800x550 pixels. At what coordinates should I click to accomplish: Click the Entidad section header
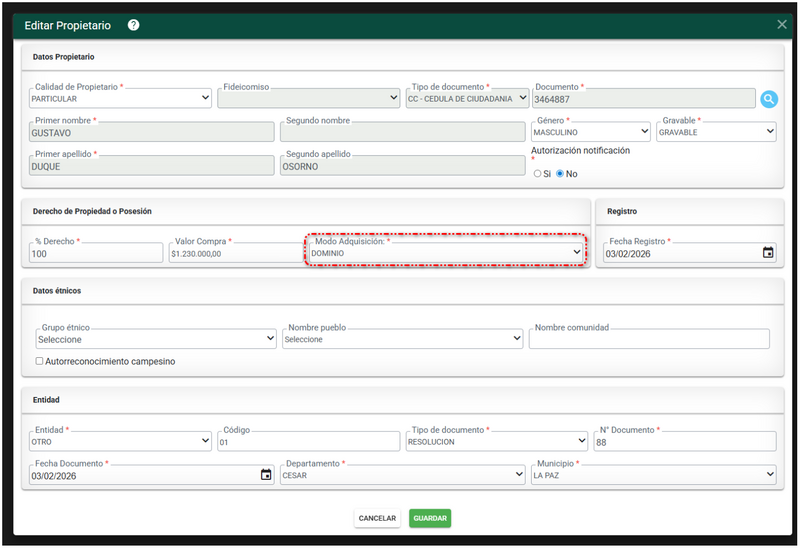(x=46, y=399)
